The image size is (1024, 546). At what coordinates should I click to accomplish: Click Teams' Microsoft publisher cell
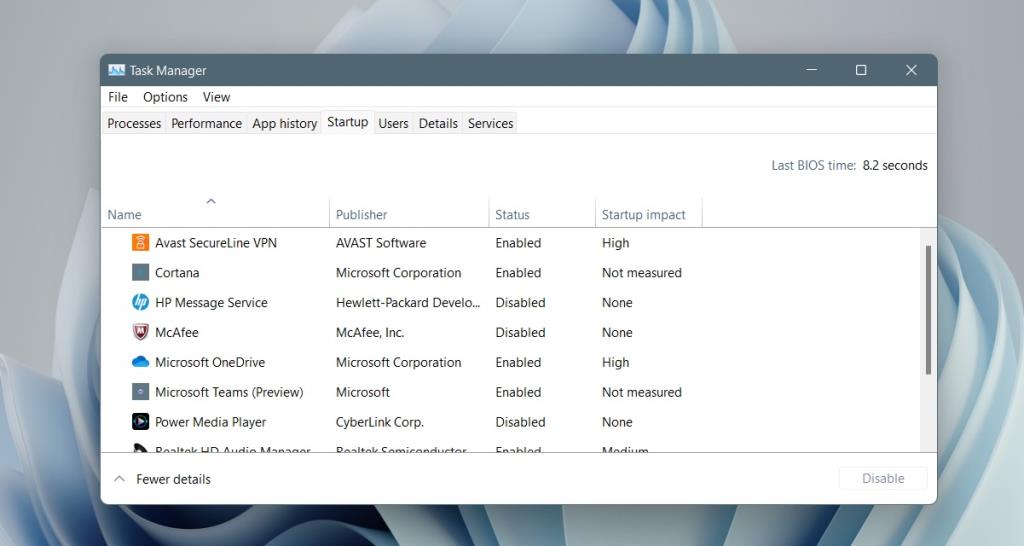pyautogui.click(x=362, y=392)
